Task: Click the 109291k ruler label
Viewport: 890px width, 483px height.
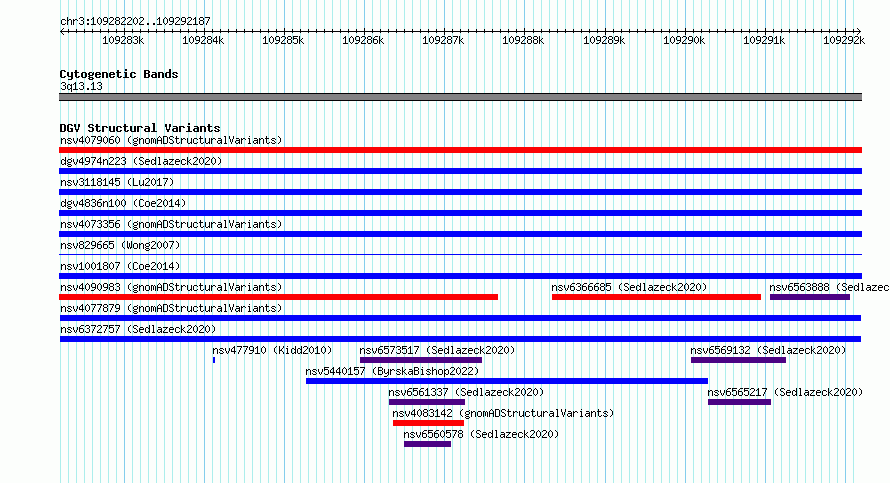Action: click(764, 40)
